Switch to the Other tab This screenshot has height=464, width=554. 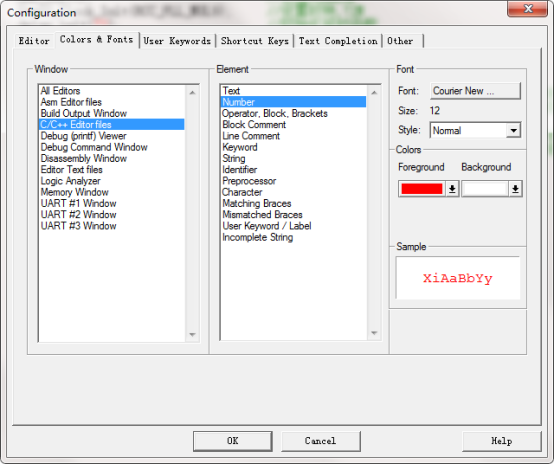coord(402,41)
